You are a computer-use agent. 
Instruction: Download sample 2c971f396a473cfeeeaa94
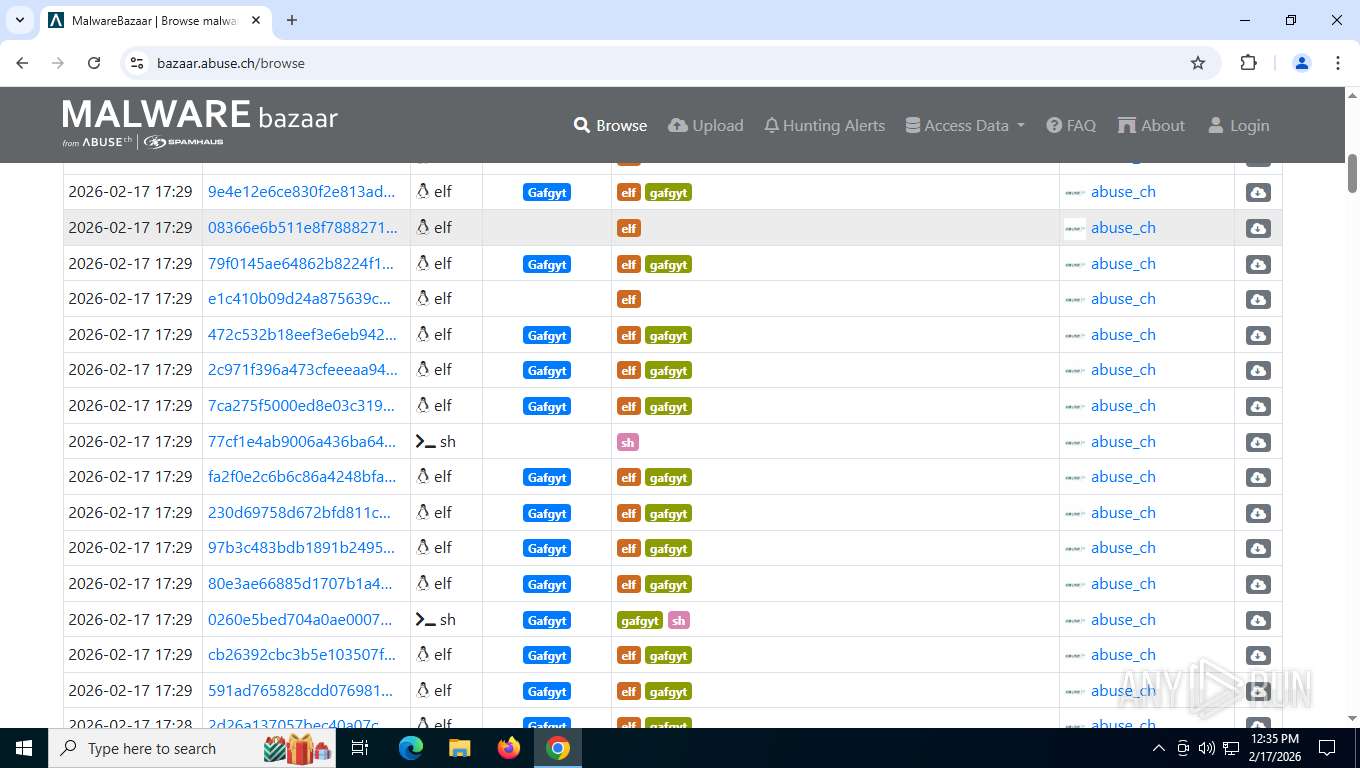(x=1258, y=371)
